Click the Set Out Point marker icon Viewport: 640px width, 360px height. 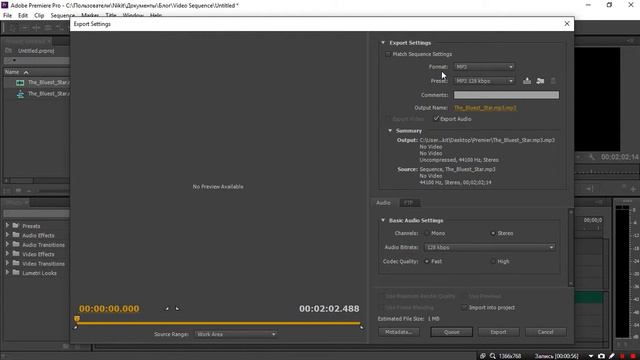177,309
